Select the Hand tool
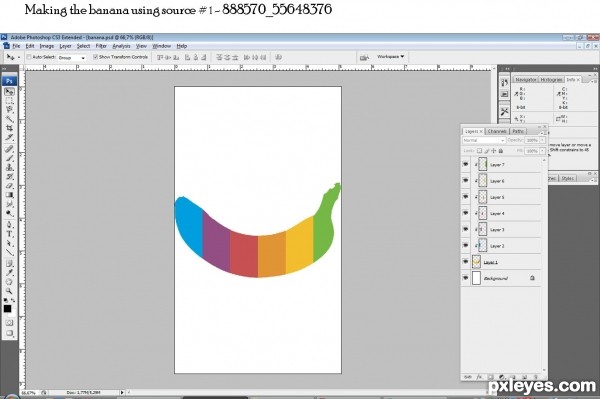This screenshot has height=399, width=600. coord(9,282)
